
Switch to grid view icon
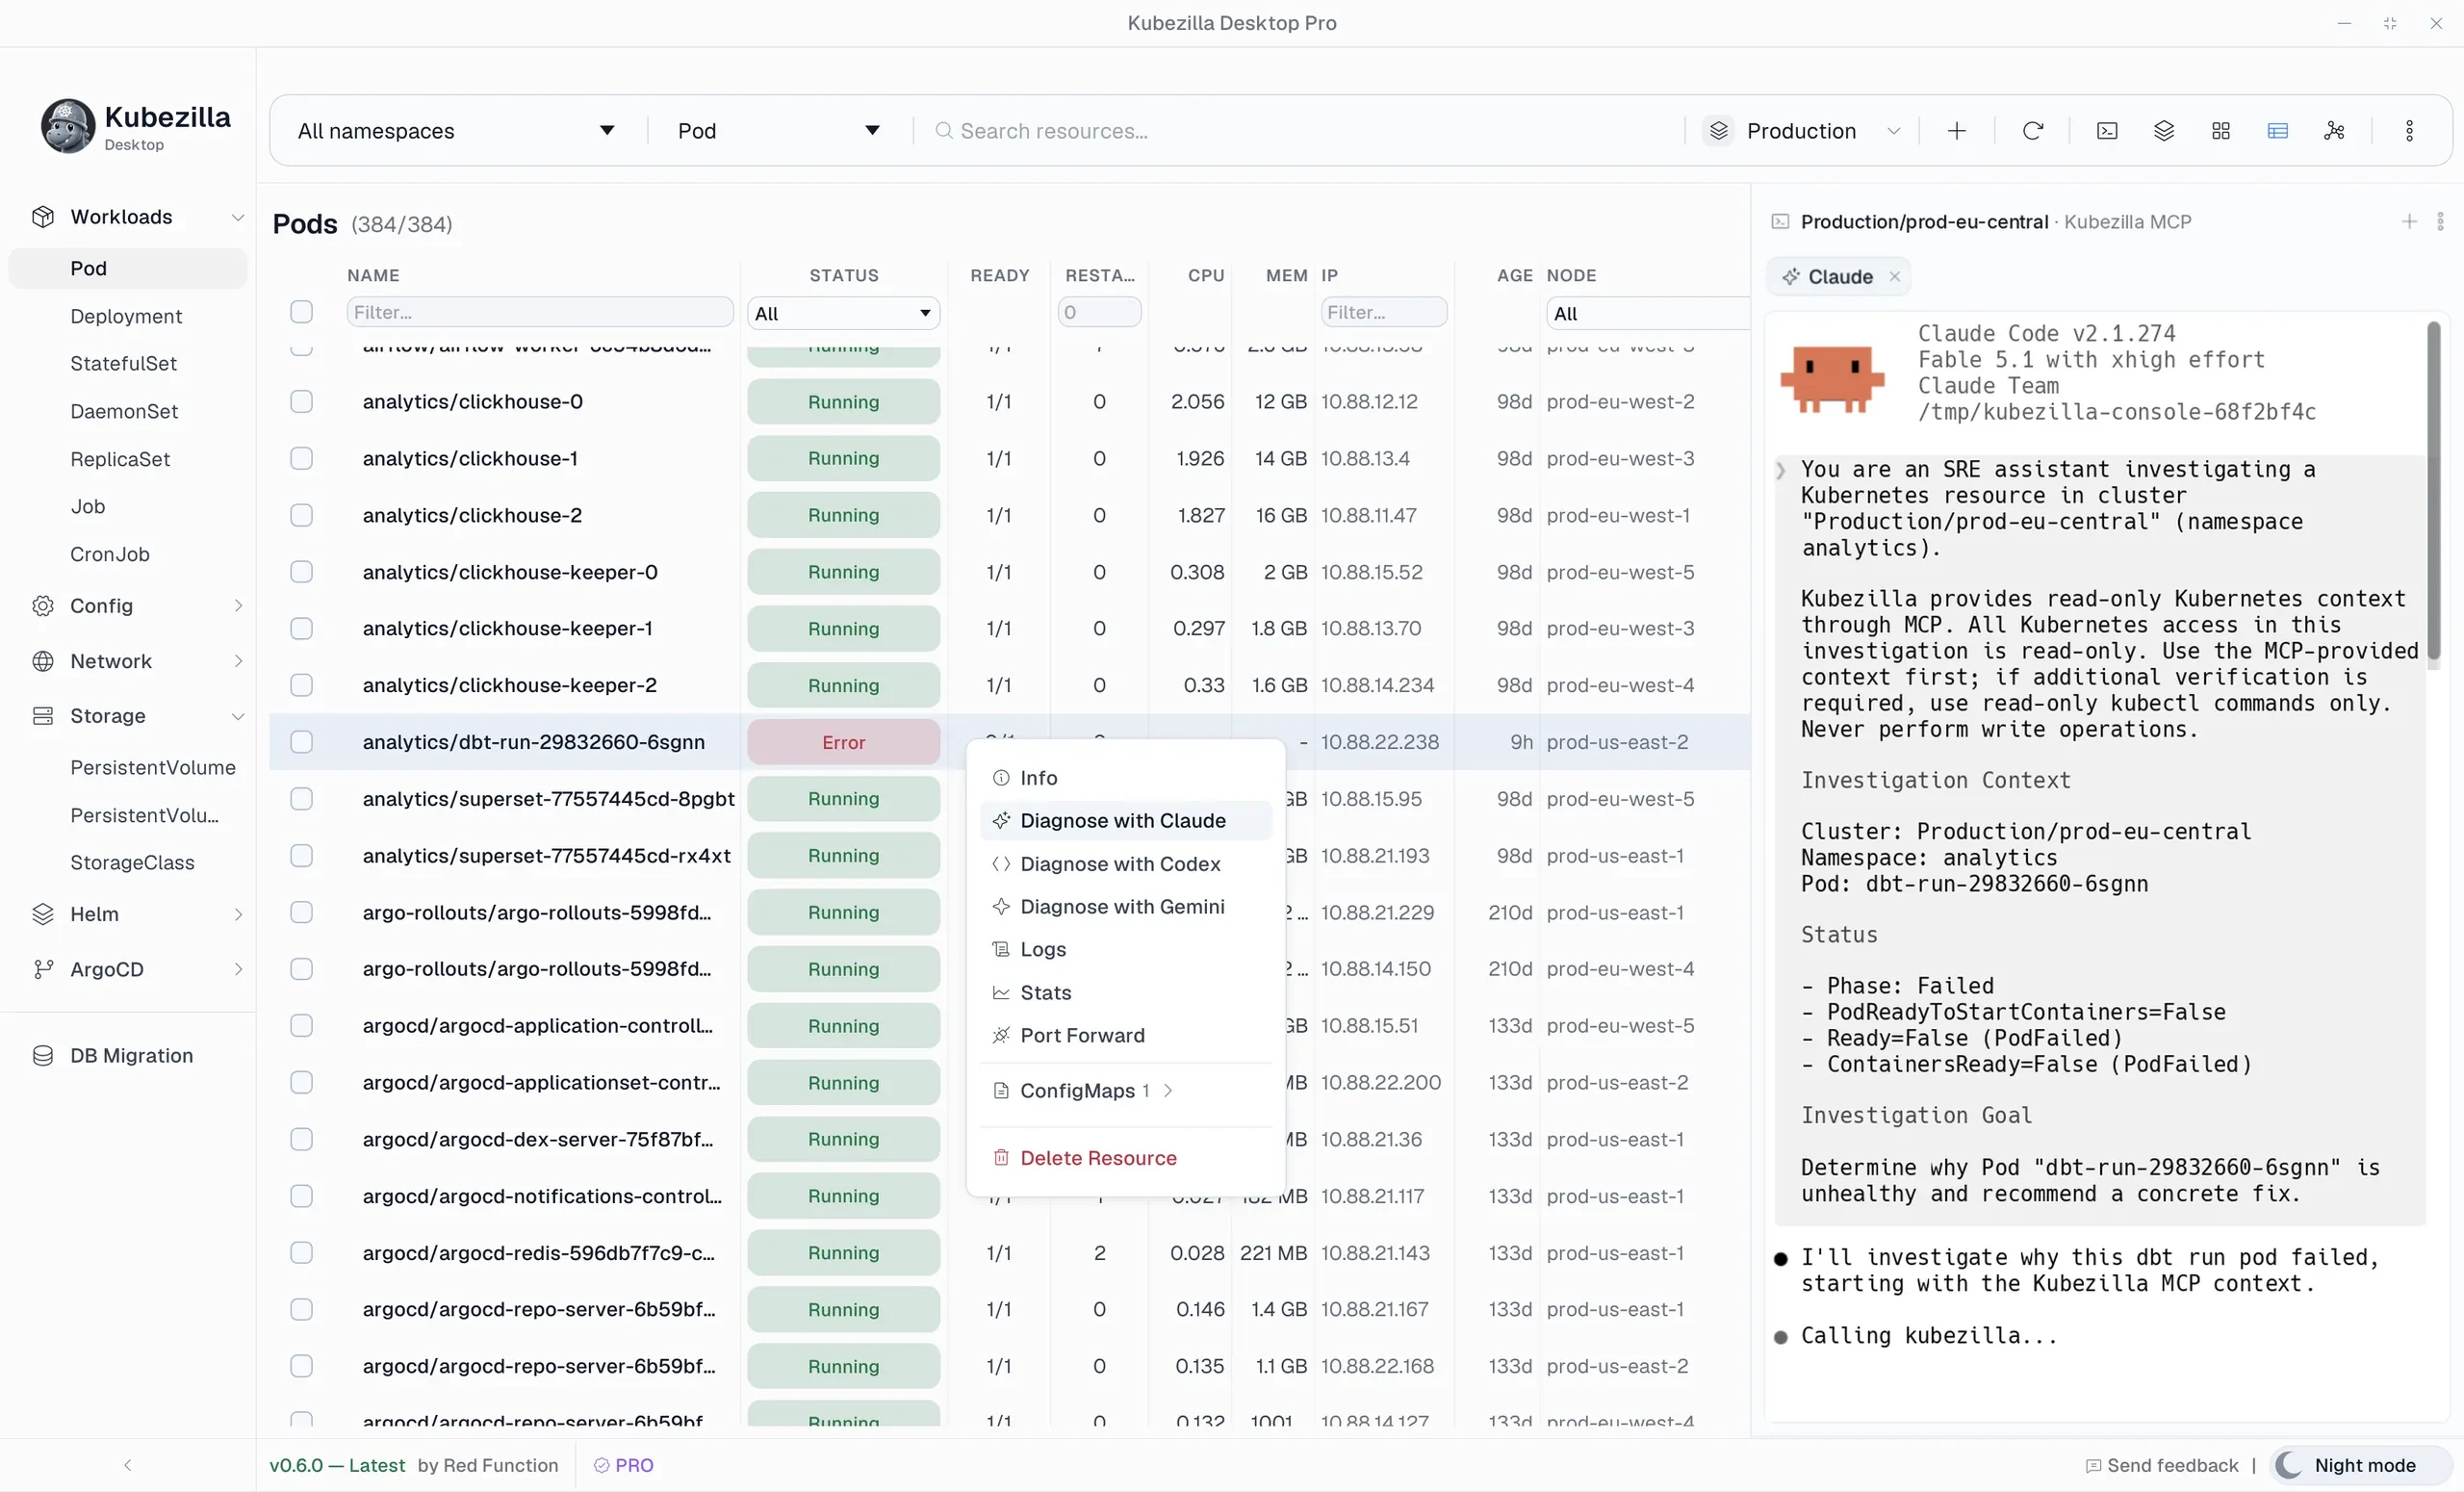(x=2221, y=131)
